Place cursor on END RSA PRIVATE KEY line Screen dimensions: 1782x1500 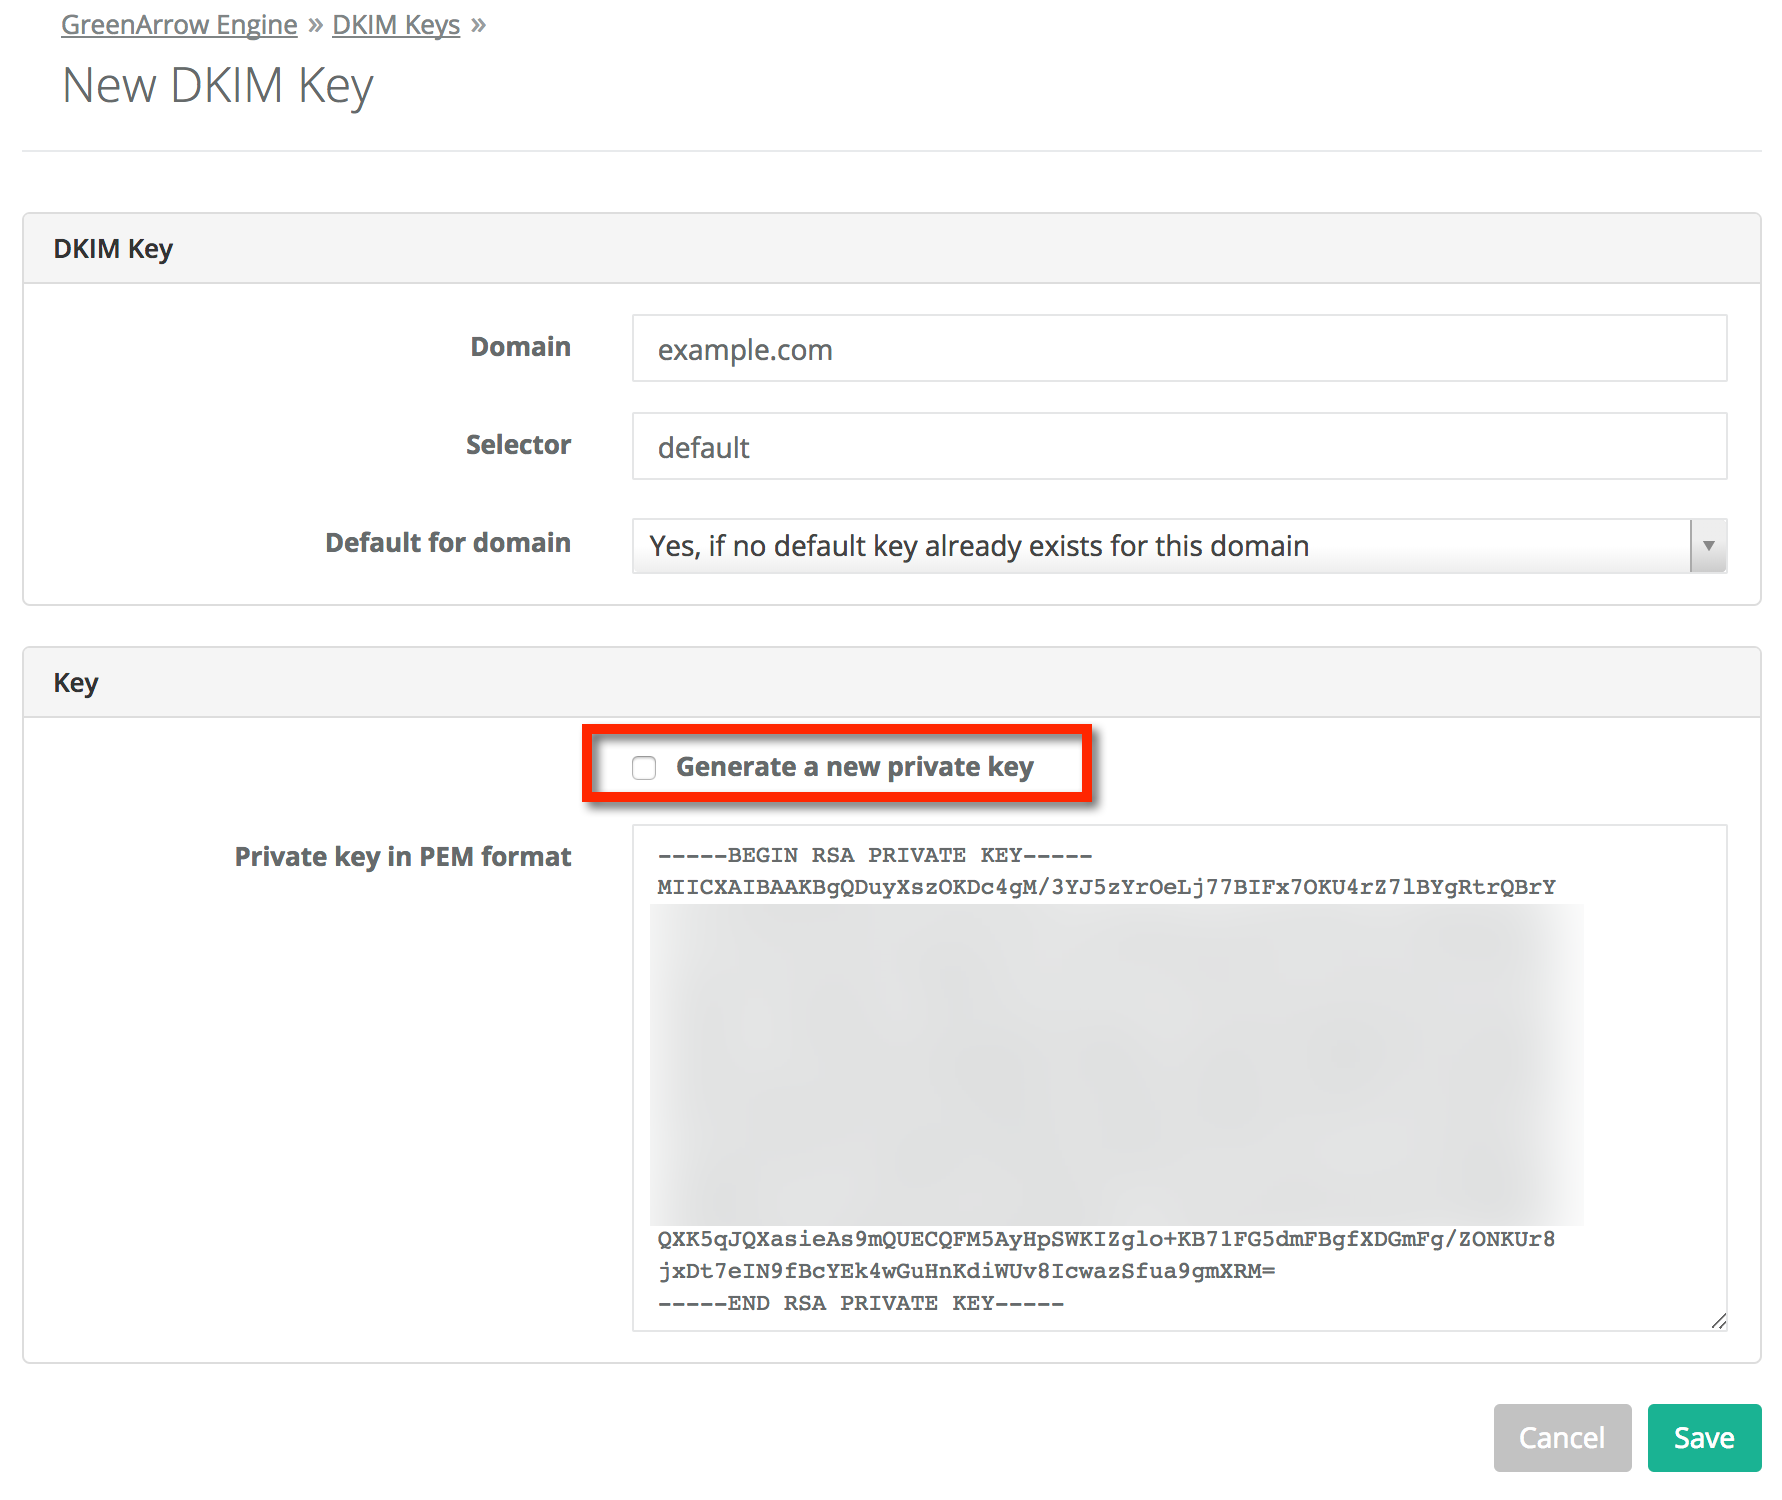[860, 1304]
